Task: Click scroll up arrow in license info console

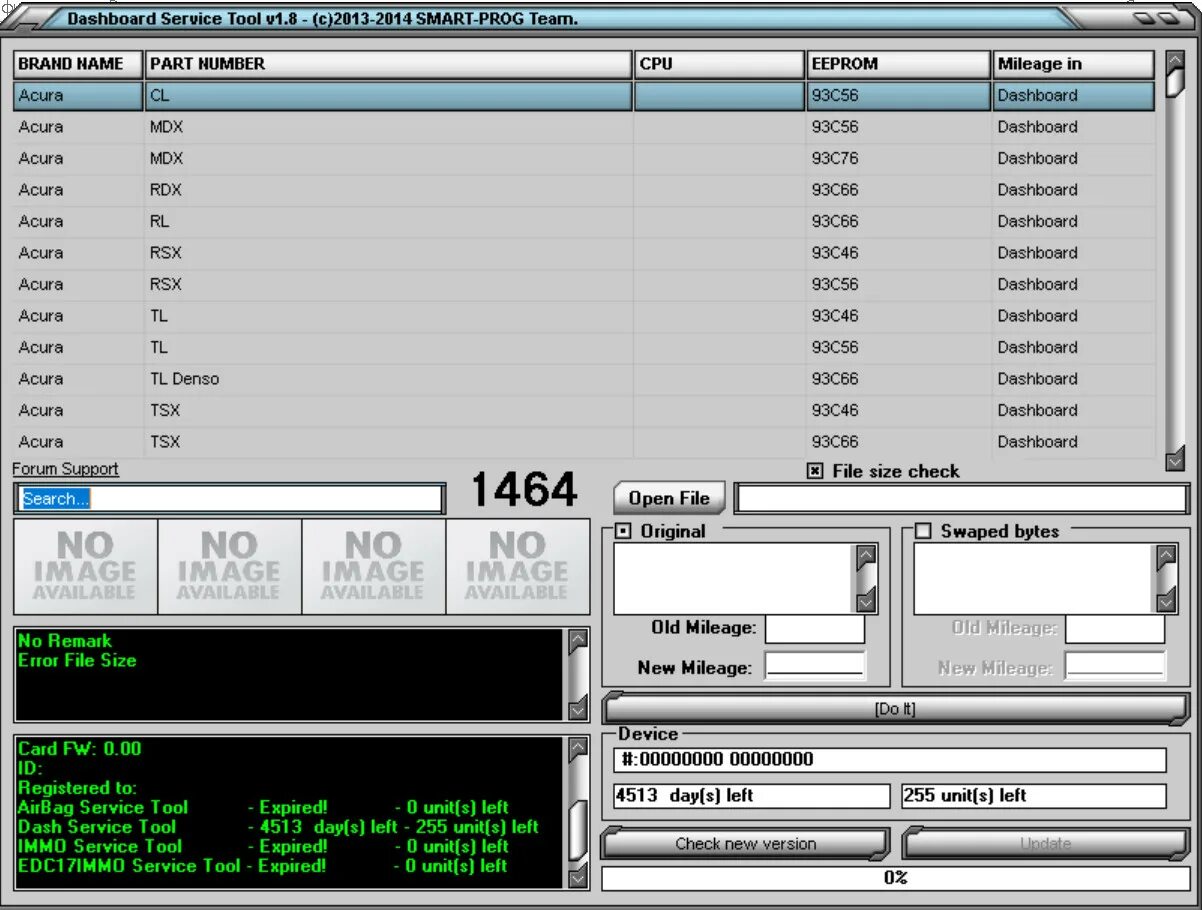Action: point(578,749)
